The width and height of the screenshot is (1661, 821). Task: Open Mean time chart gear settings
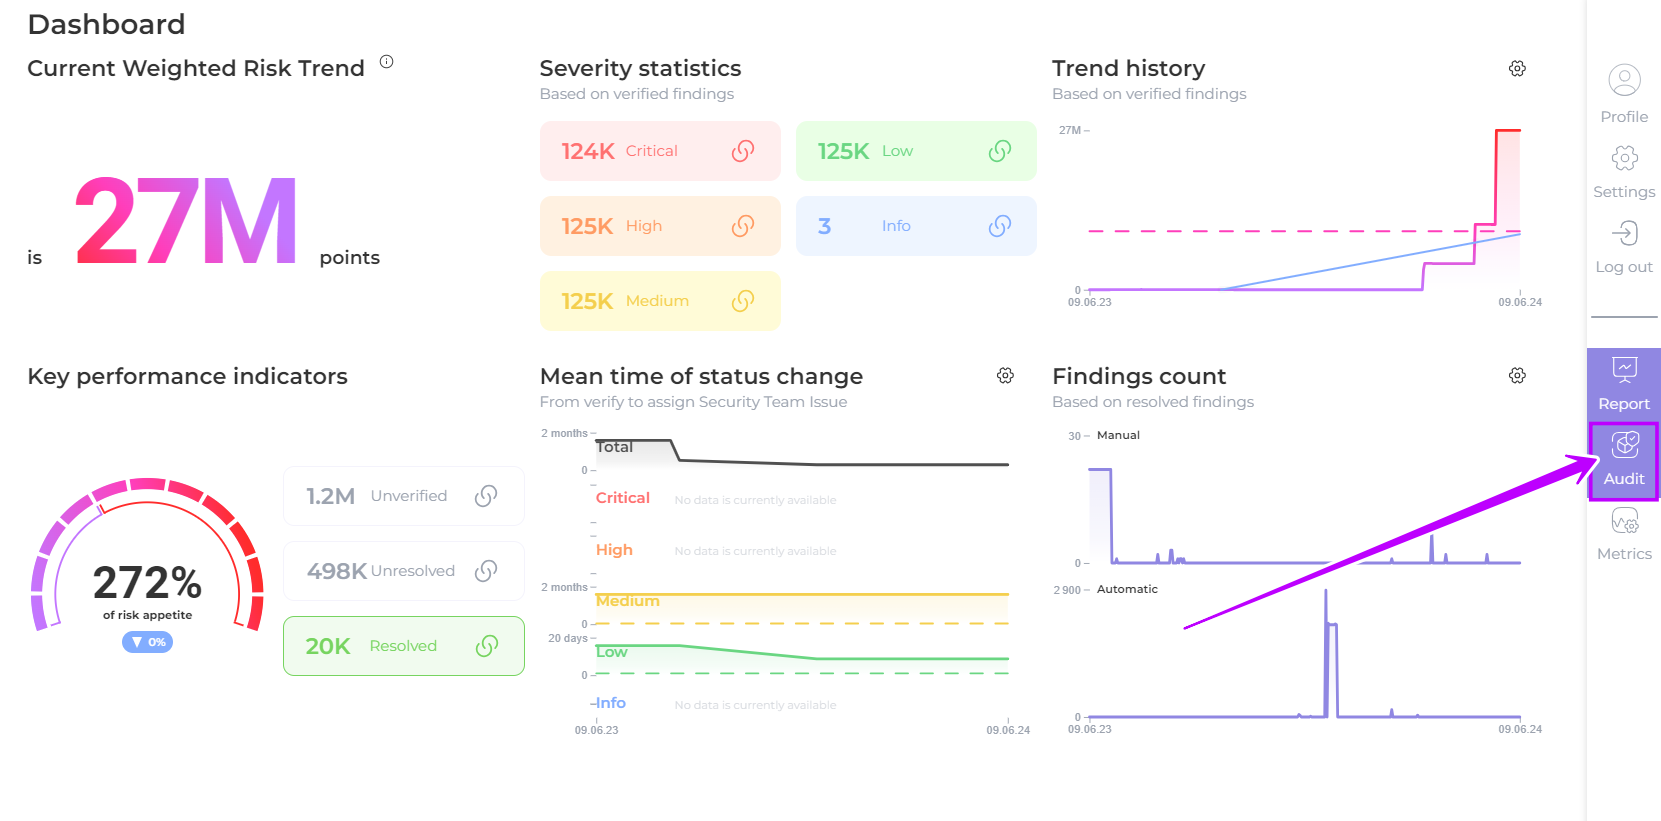[1005, 375]
